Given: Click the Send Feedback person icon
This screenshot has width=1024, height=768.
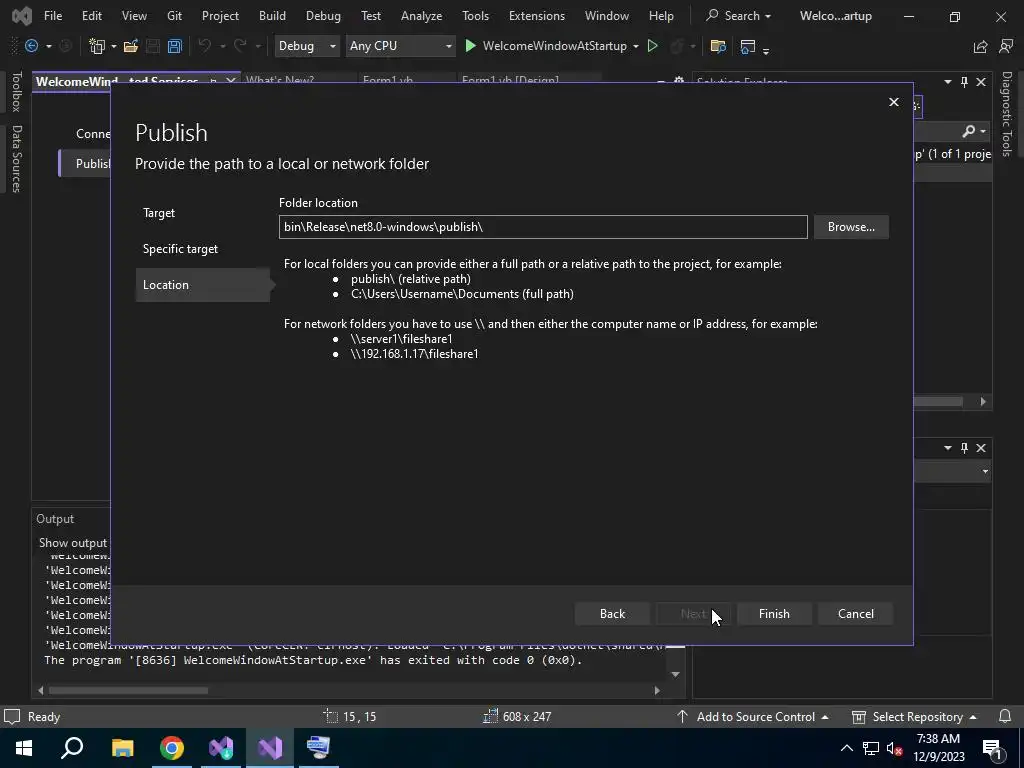Looking at the screenshot, I should [x=1006, y=46].
